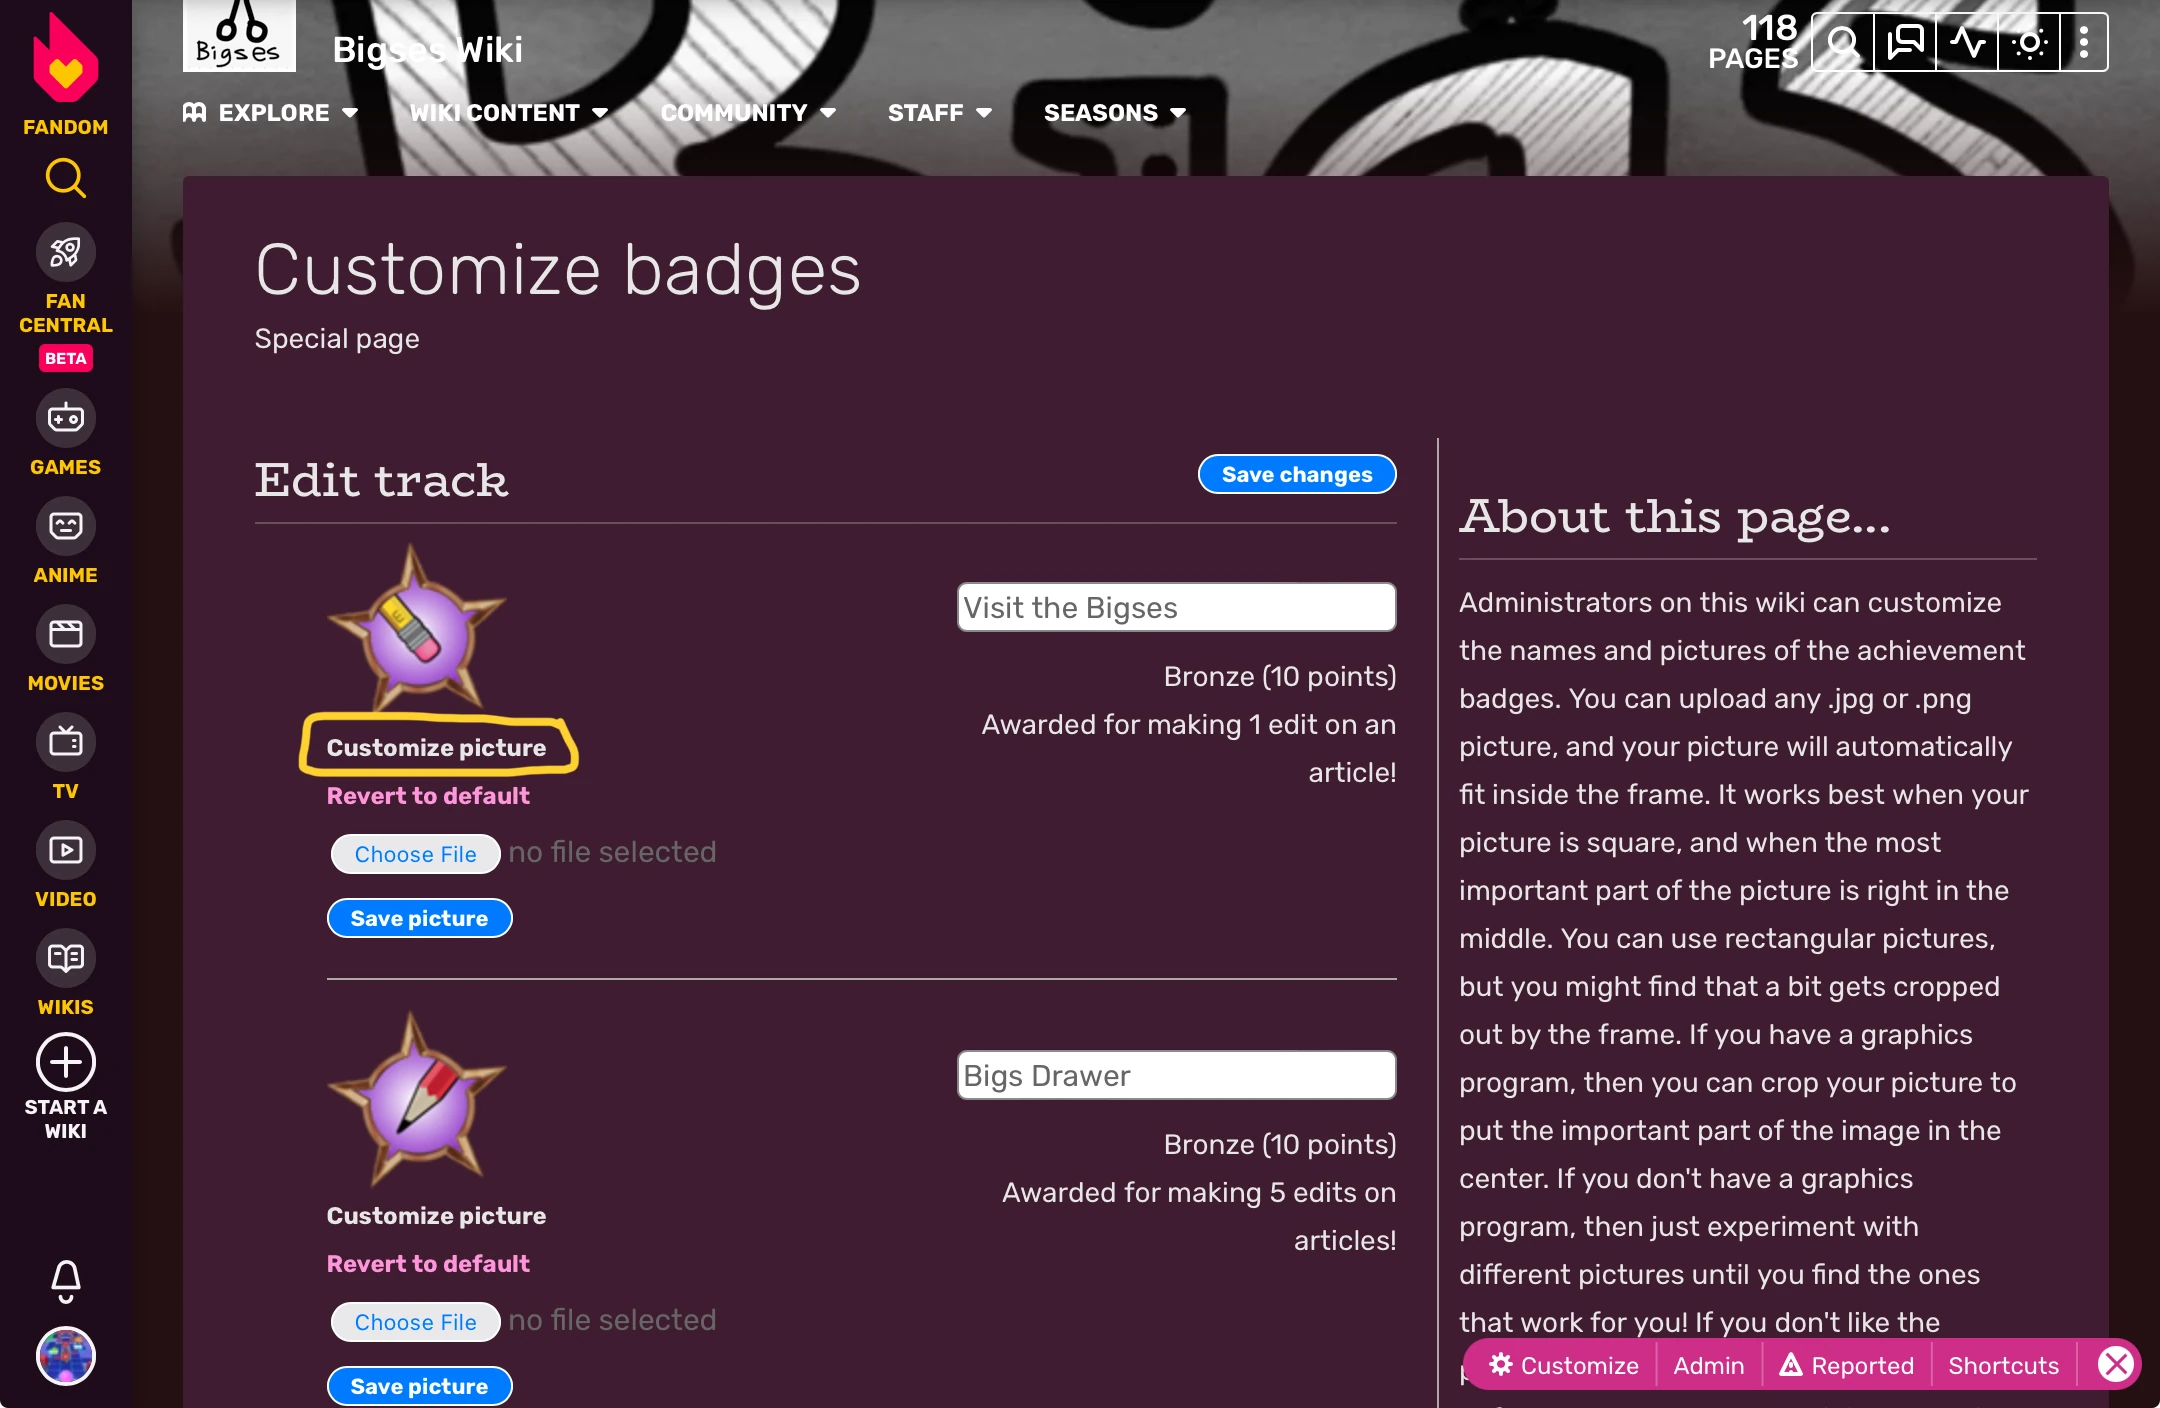
Task: Open the Discussions chat icon
Action: (x=1904, y=40)
